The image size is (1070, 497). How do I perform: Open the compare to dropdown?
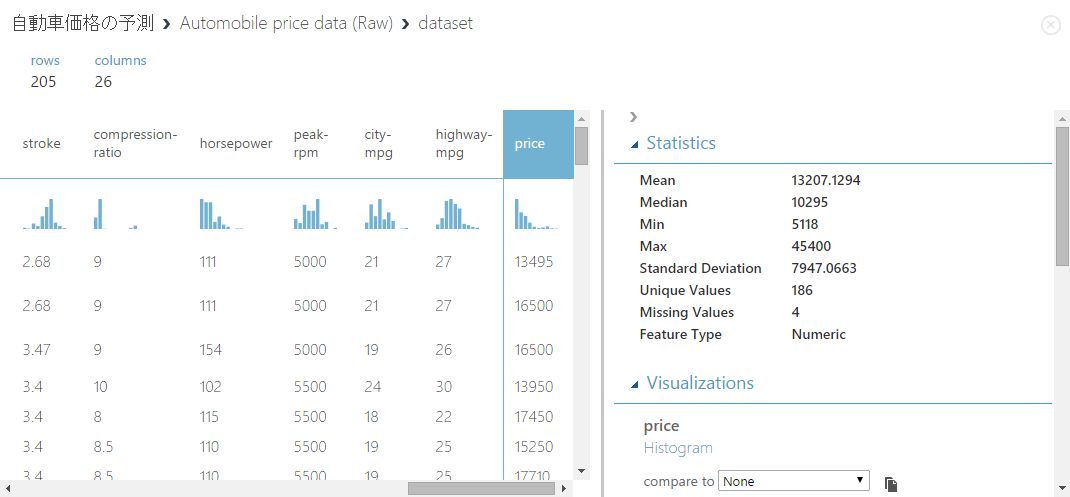click(x=794, y=481)
